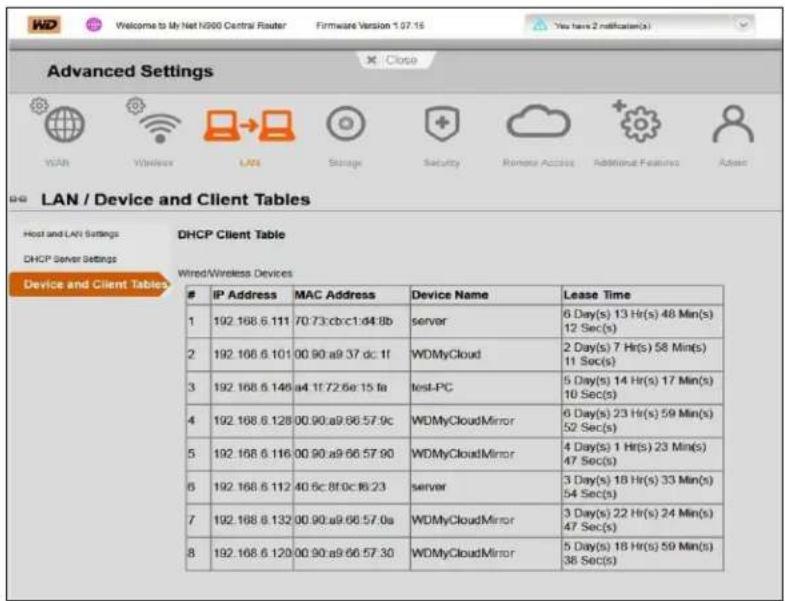Click the WD logo
Viewport: 785px width, 601px height.
pyautogui.click(x=45, y=25)
